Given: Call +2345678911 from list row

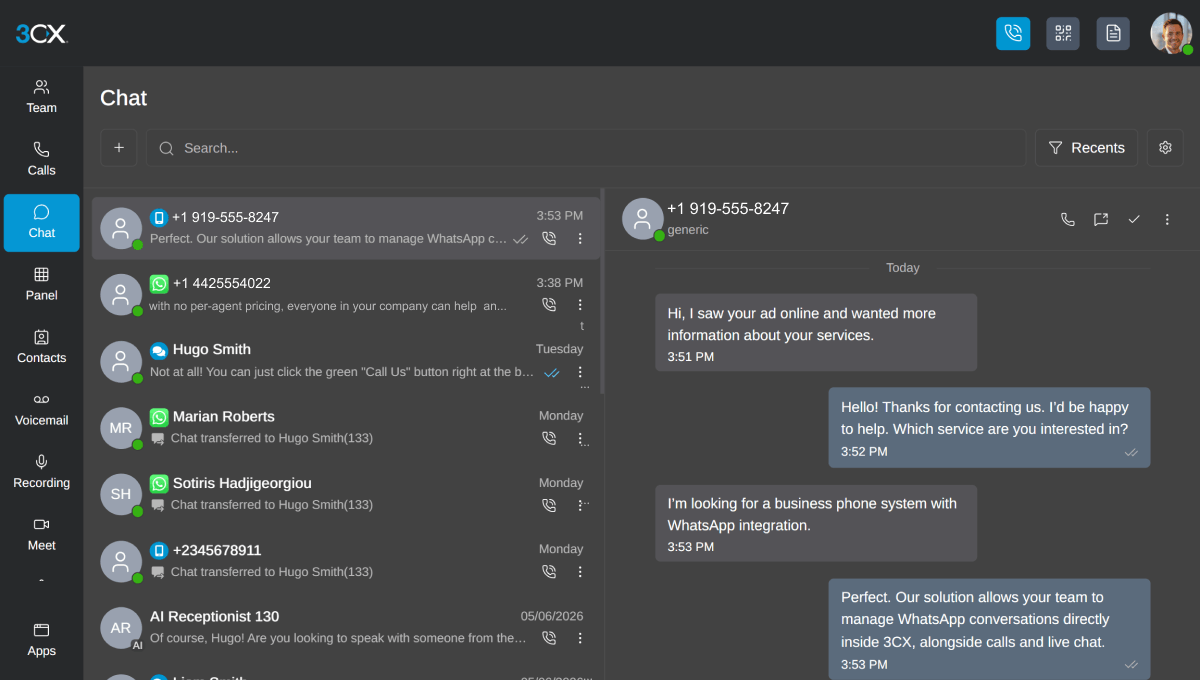Looking at the screenshot, I should (x=549, y=572).
